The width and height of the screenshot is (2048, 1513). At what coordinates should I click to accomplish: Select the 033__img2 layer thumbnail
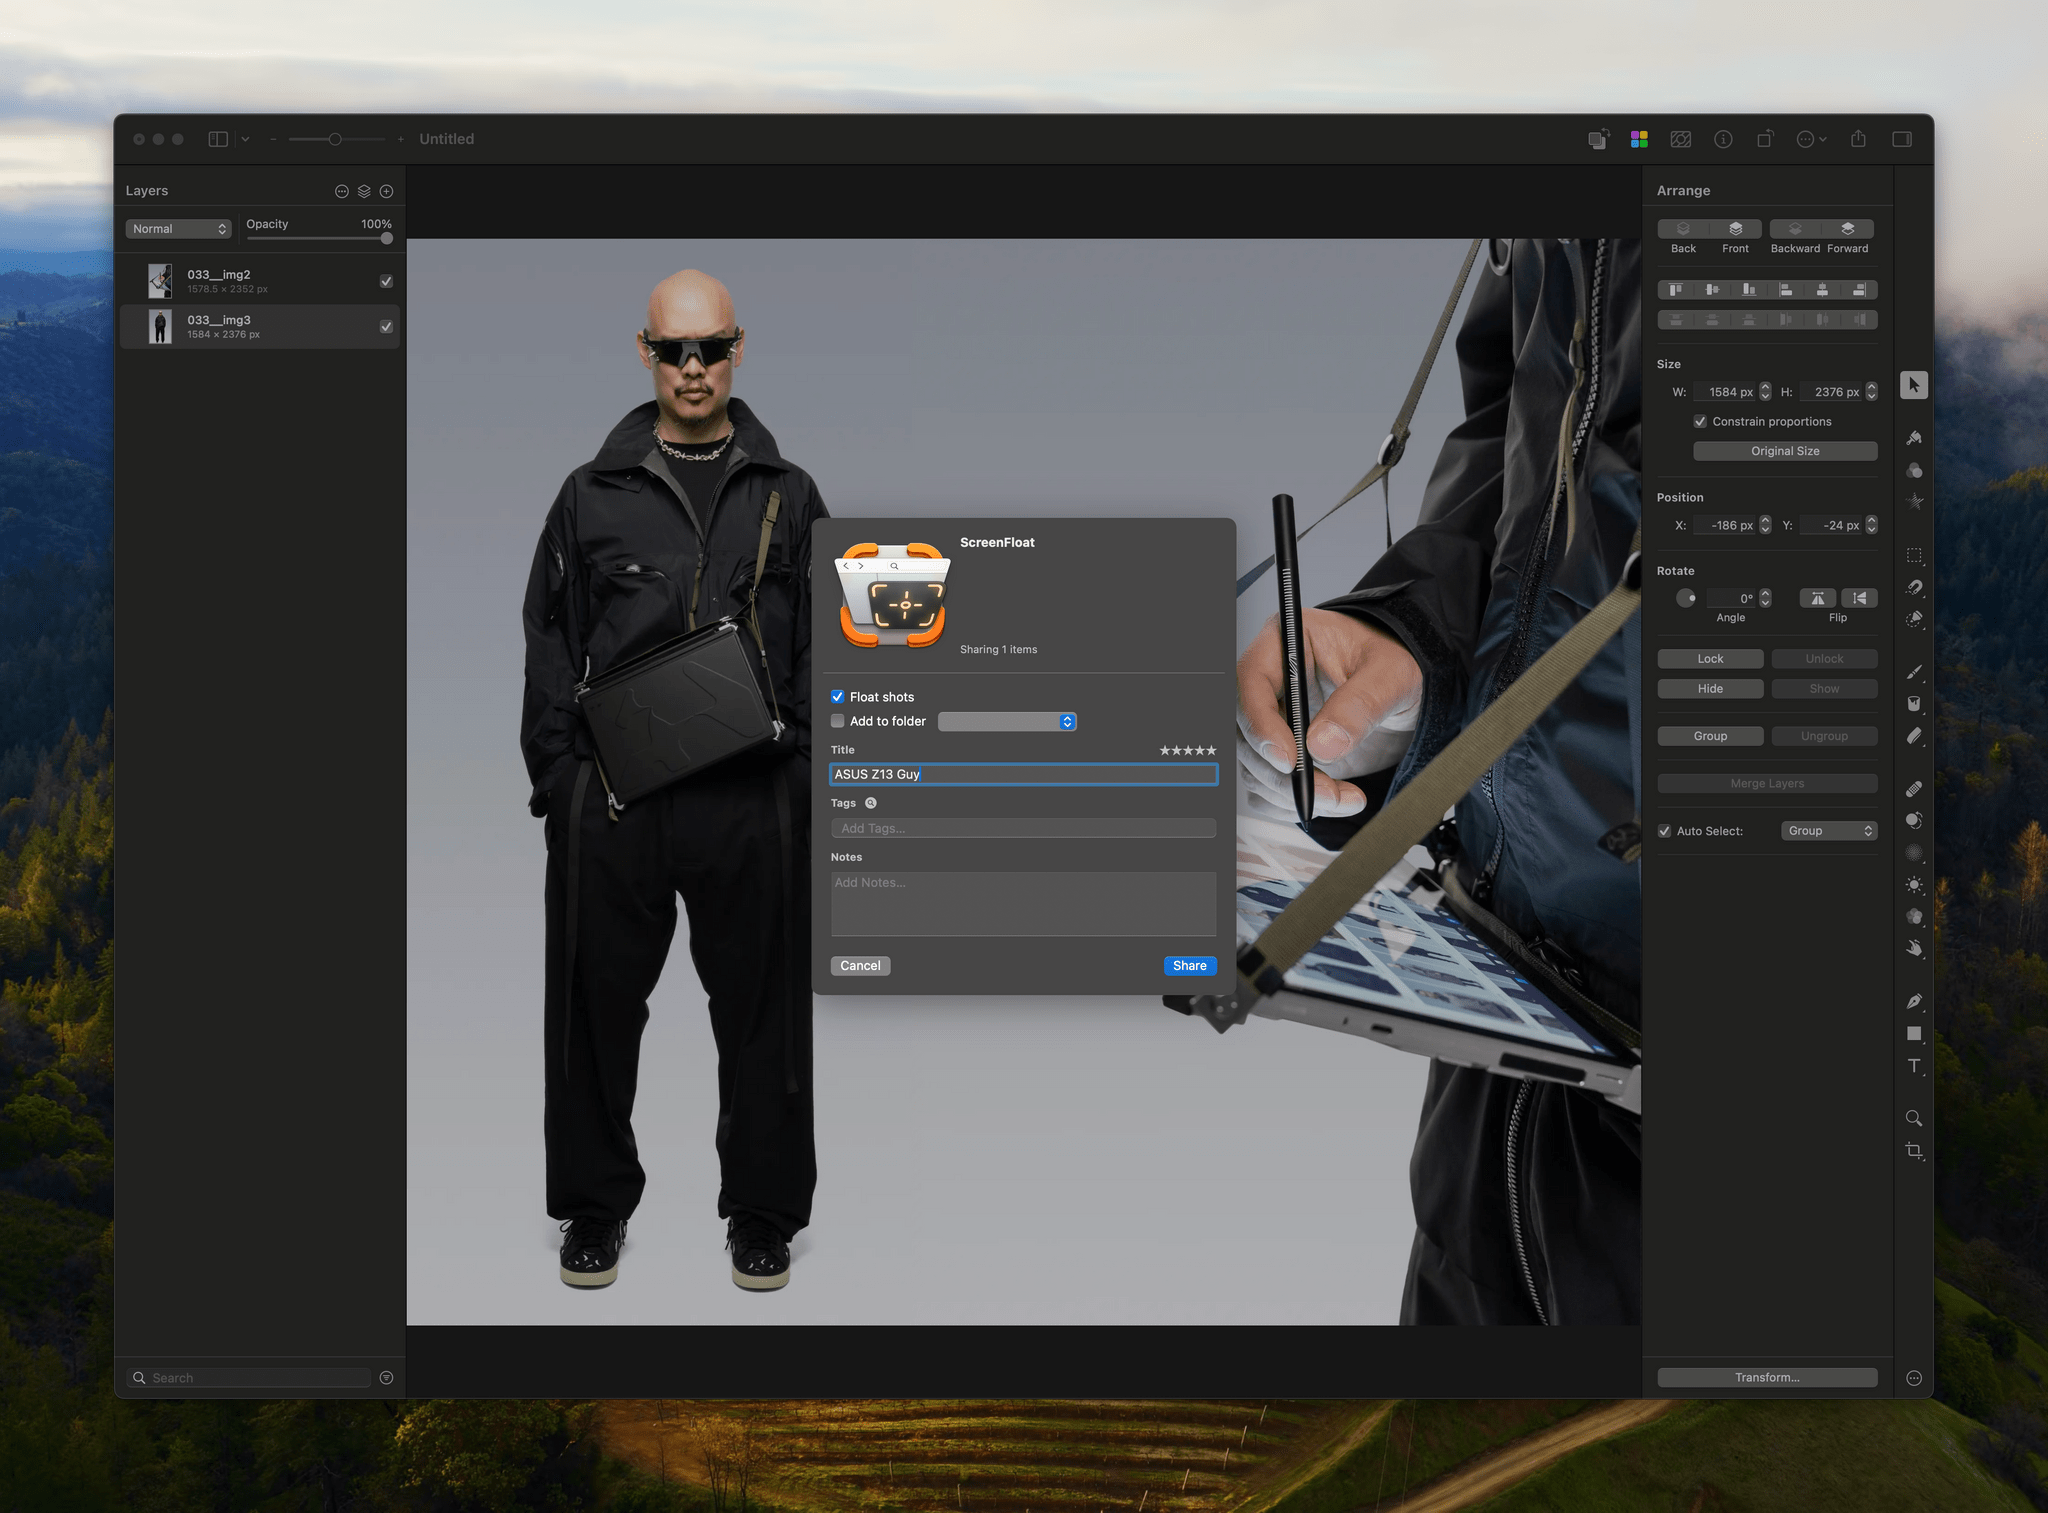point(160,281)
